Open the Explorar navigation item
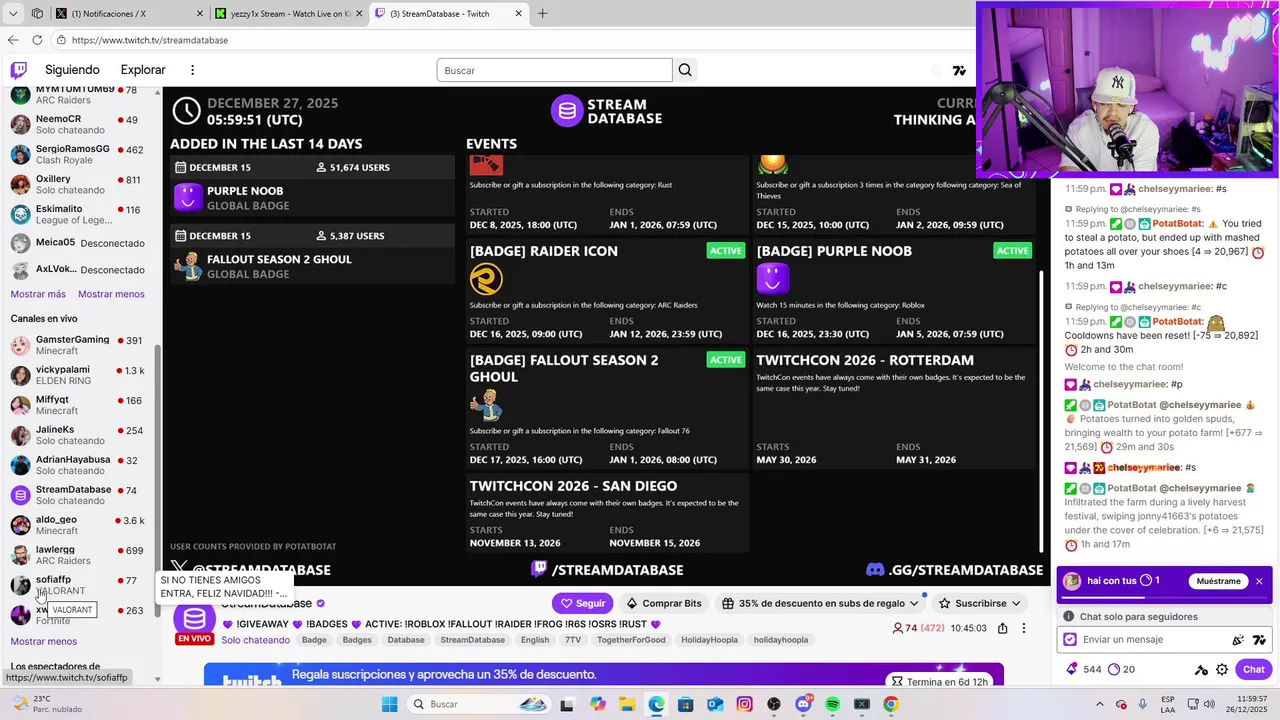Image resolution: width=1280 pixels, height=720 pixels. tap(143, 70)
